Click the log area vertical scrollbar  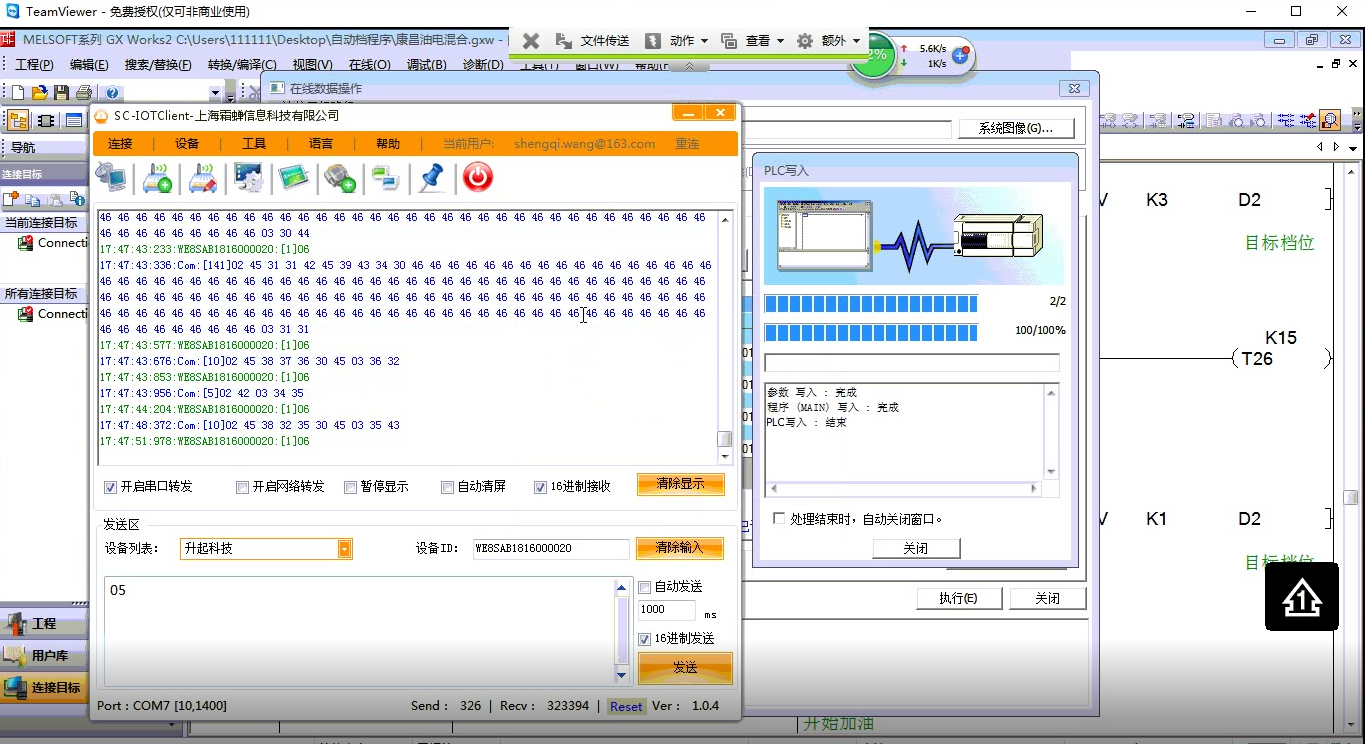[x=725, y=336]
